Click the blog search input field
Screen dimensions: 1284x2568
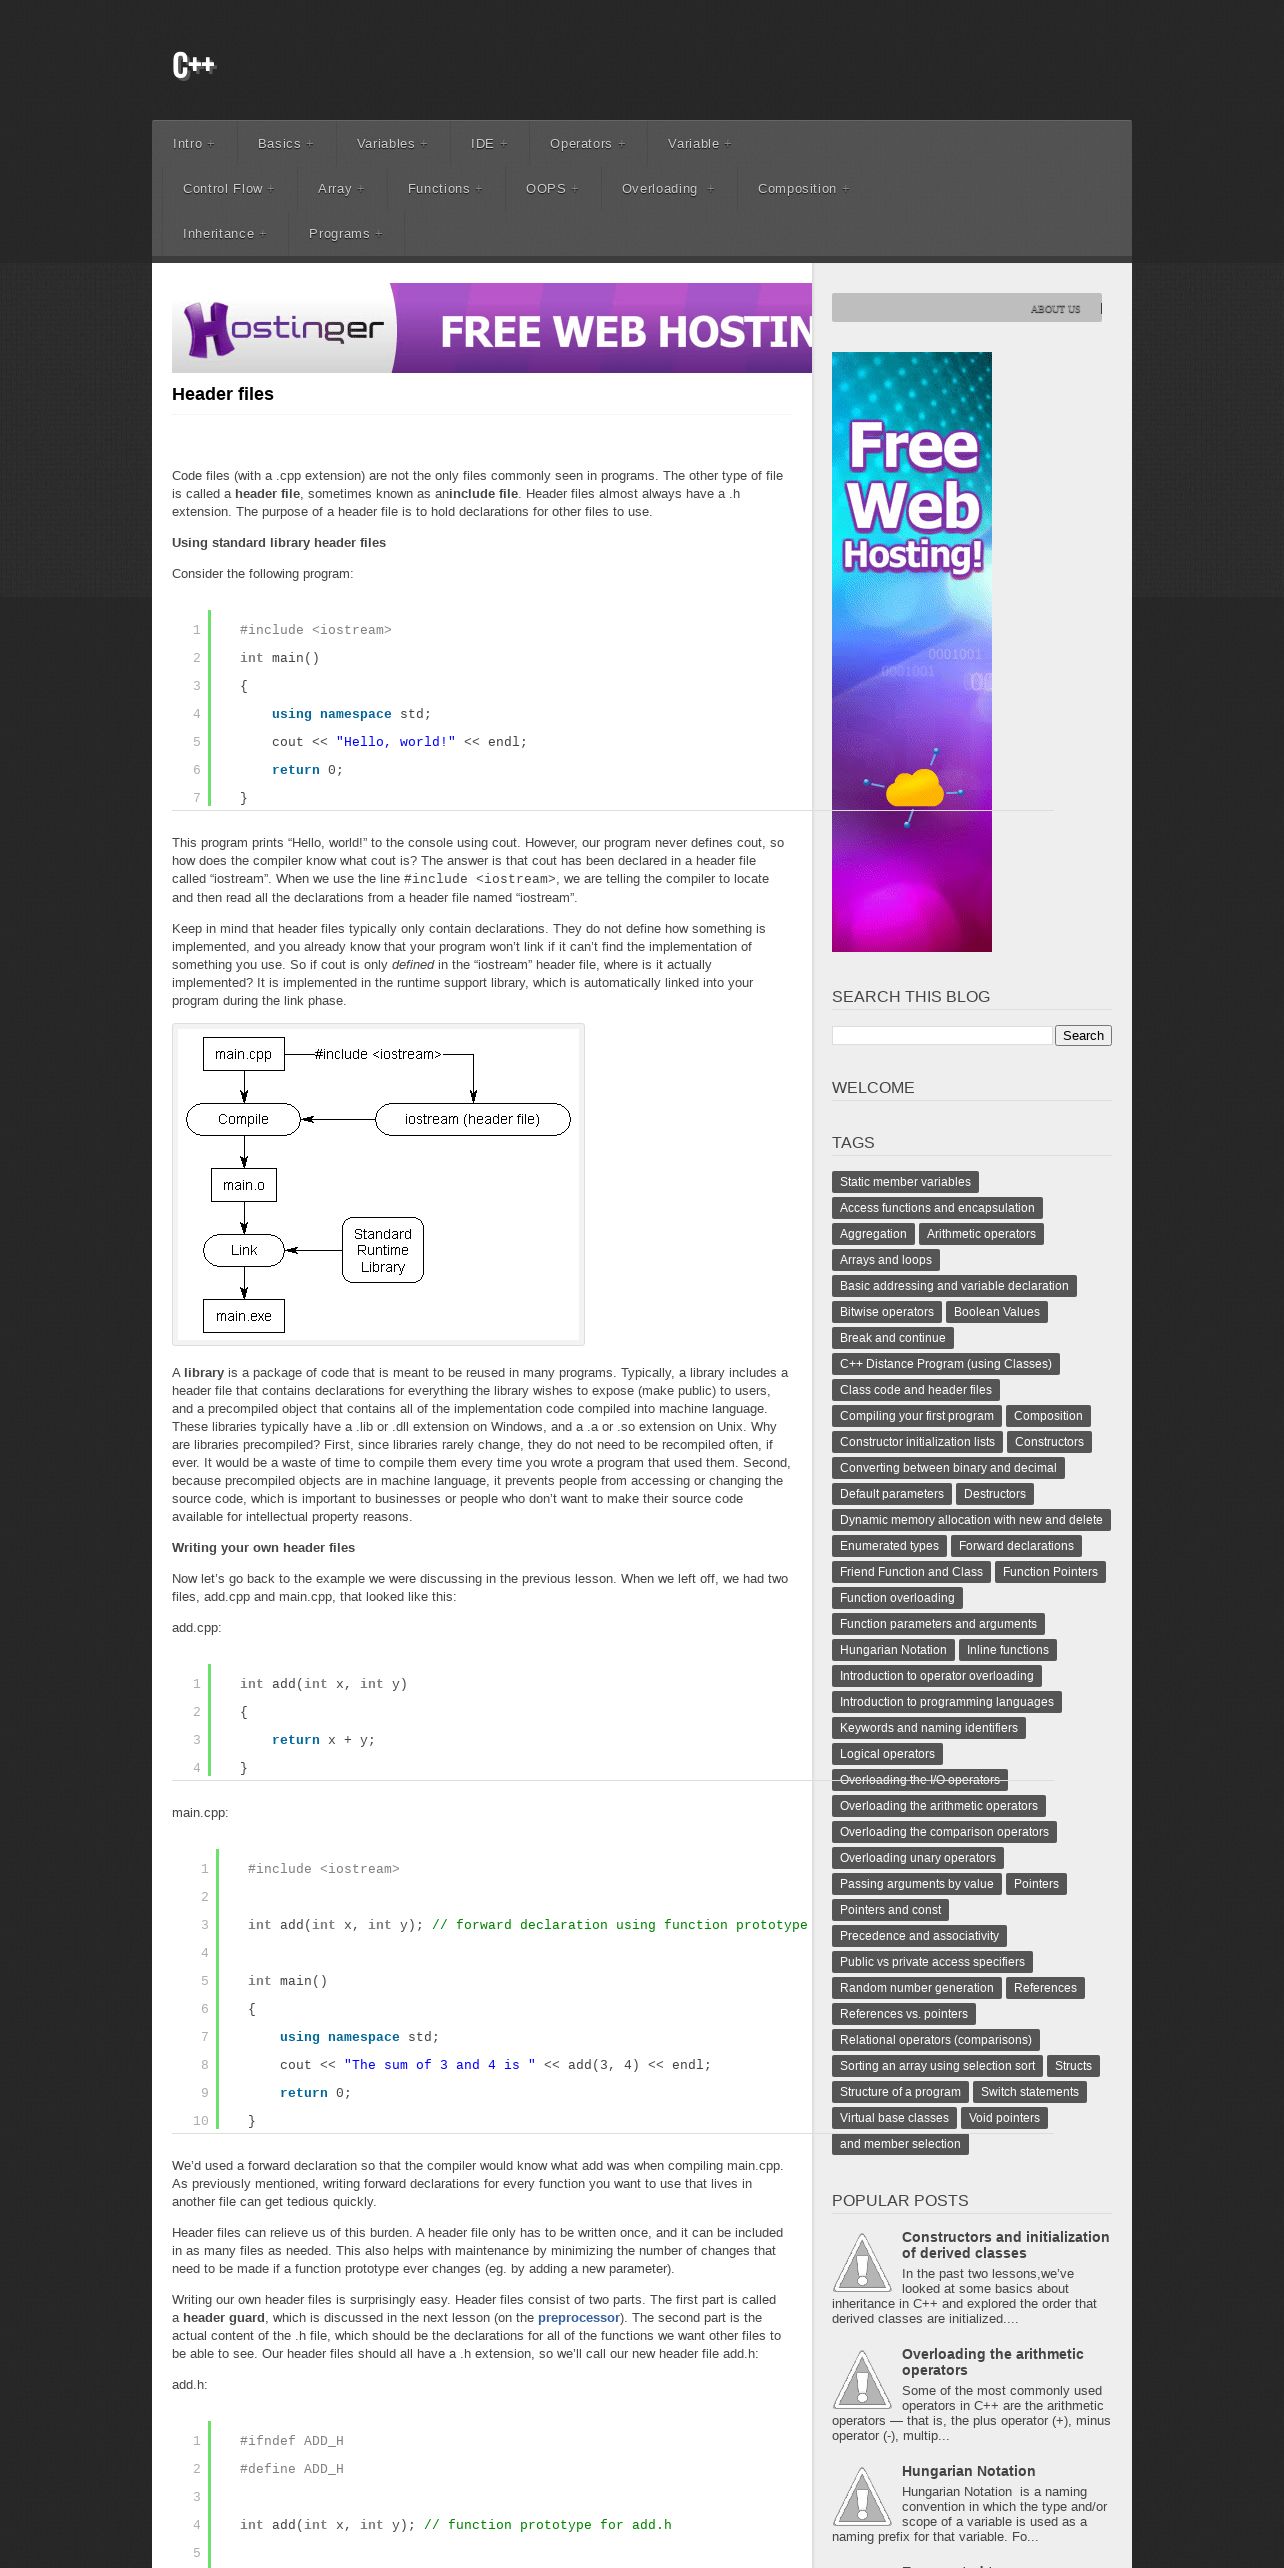[942, 1035]
